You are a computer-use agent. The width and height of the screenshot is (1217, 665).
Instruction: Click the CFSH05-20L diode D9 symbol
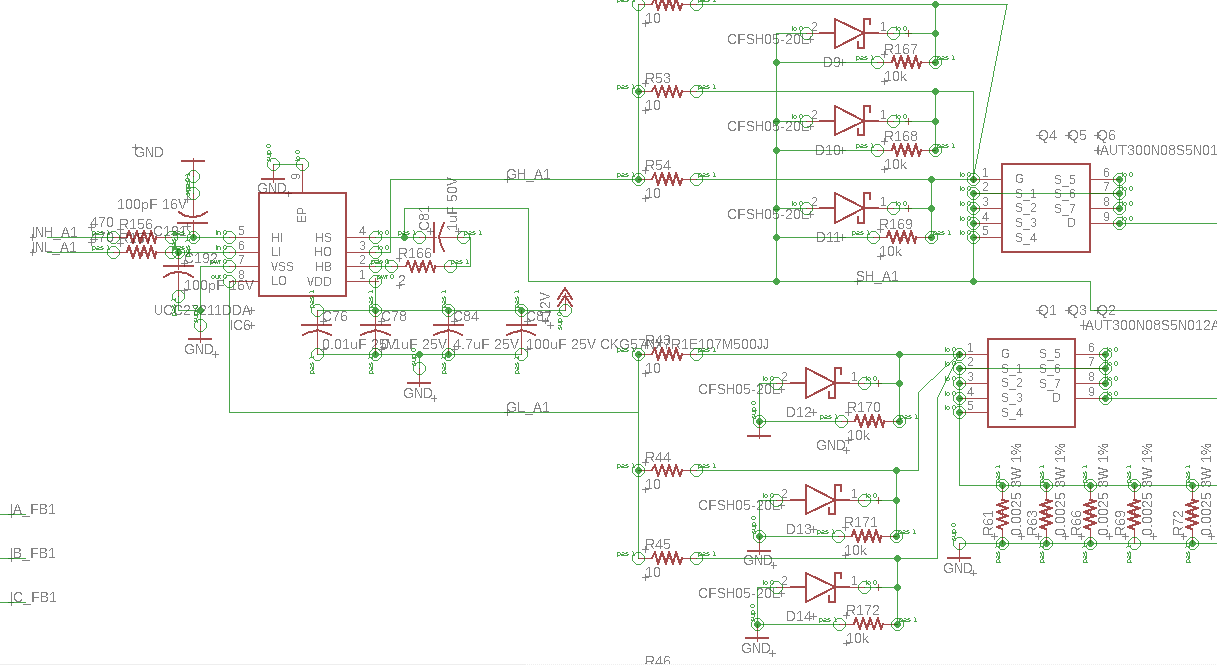(x=848, y=34)
